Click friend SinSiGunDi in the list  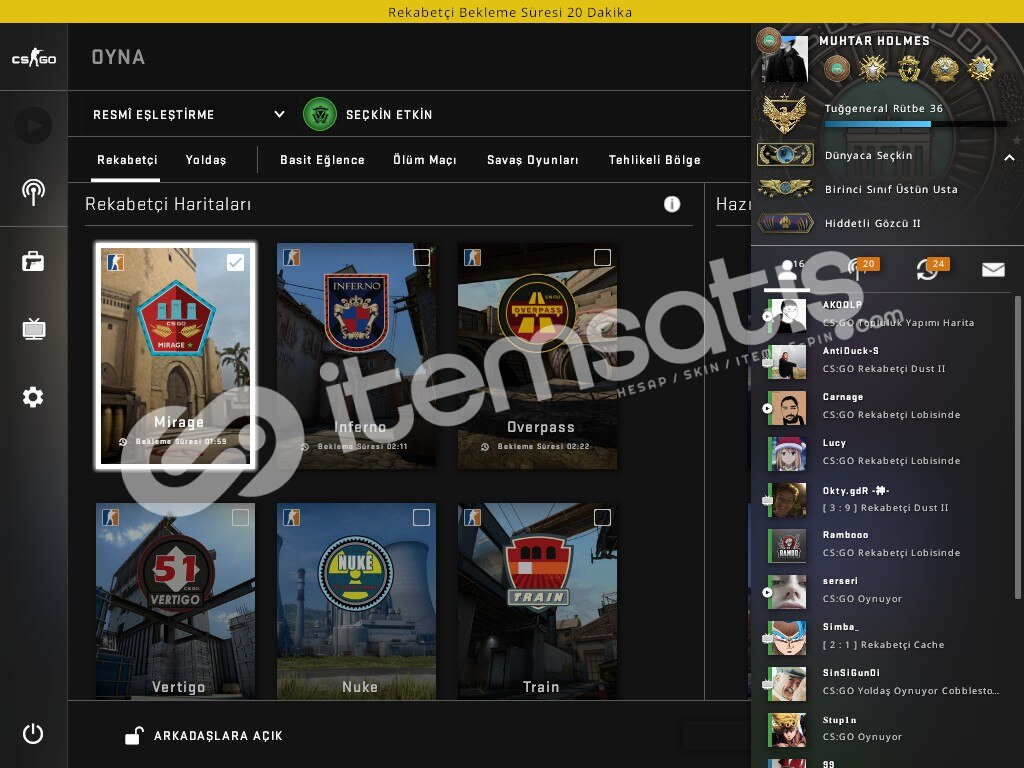888,682
